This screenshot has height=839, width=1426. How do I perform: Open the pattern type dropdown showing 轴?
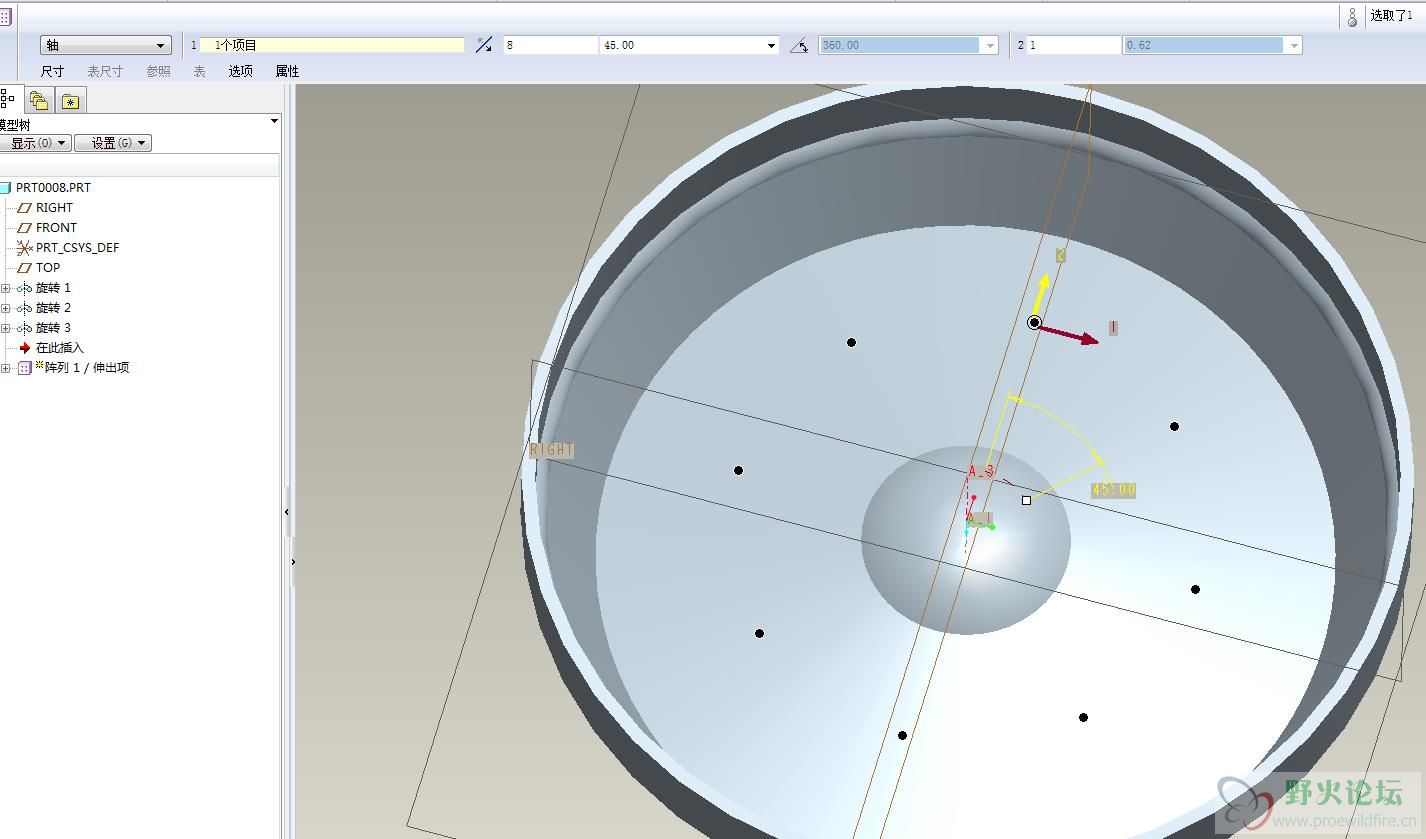[106, 45]
